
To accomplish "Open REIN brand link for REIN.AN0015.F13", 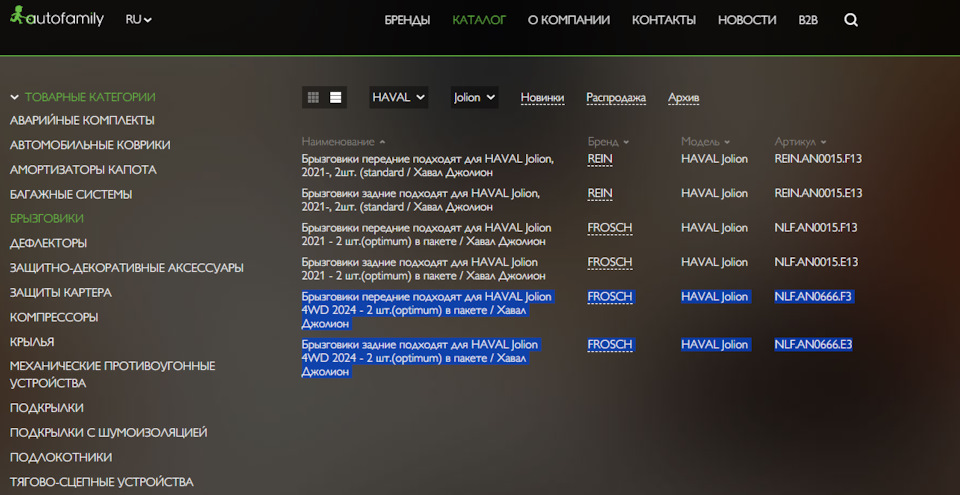I will pos(600,159).
